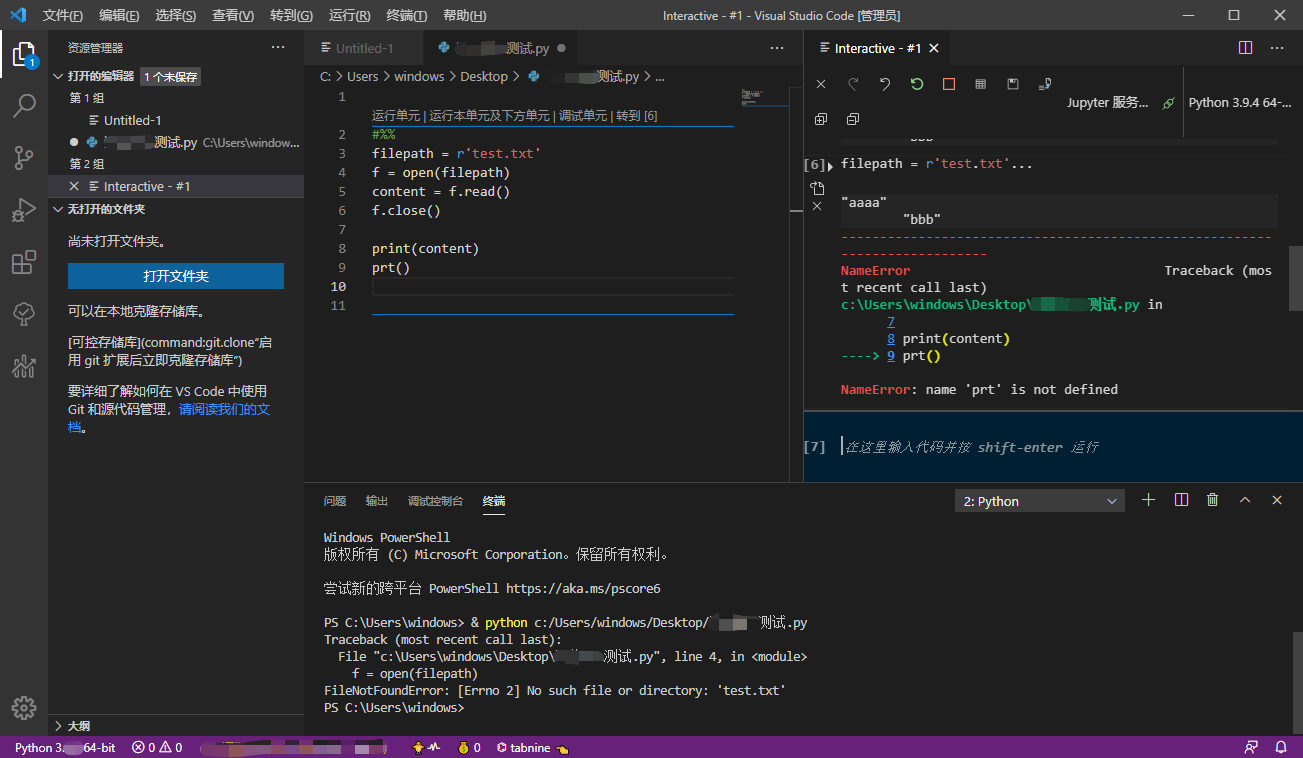Switch to Output tab 输出 in panel
Image resolution: width=1303 pixels, height=758 pixels.
pos(377,501)
